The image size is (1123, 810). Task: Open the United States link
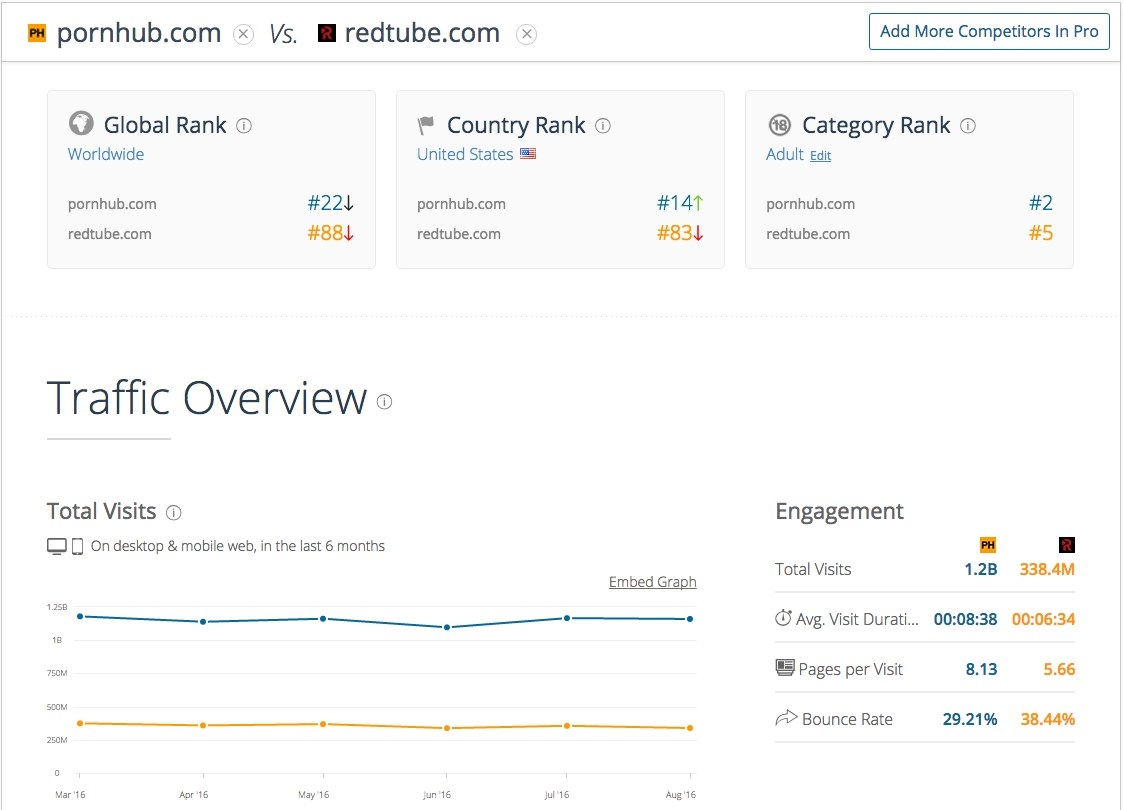point(465,154)
